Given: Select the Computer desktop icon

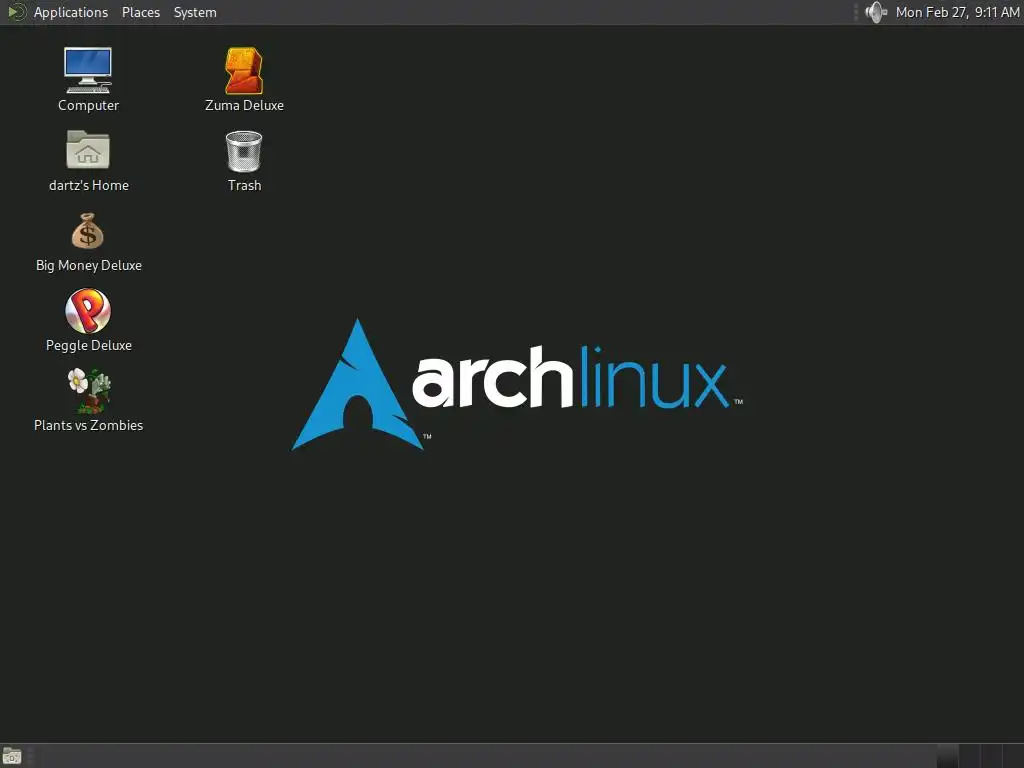Looking at the screenshot, I should (88, 71).
